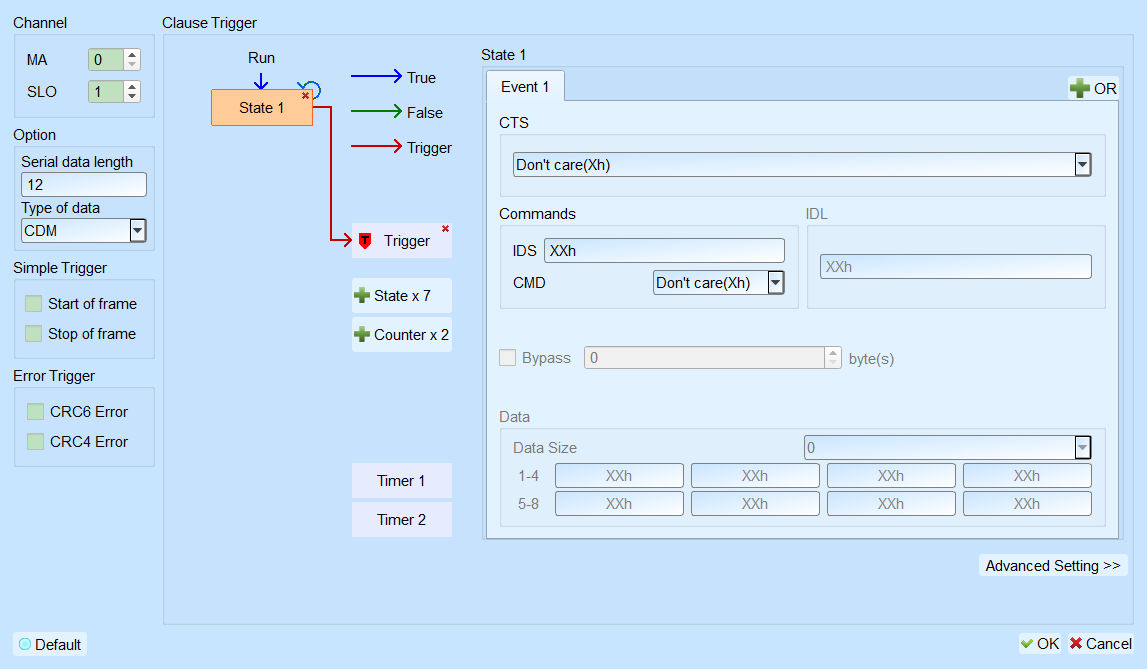The width and height of the screenshot is (1147, 669).
Task: Click the Bypass bytes number field
Action: (705, 358)
